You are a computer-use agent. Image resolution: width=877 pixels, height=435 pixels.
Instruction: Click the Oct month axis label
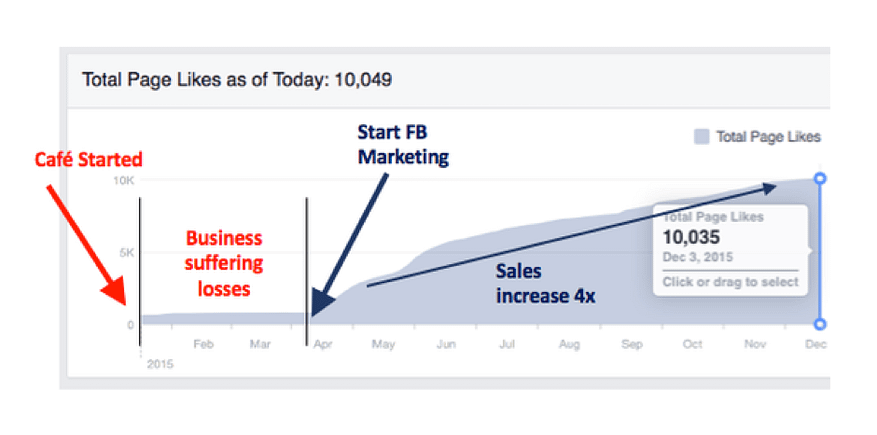692,344
